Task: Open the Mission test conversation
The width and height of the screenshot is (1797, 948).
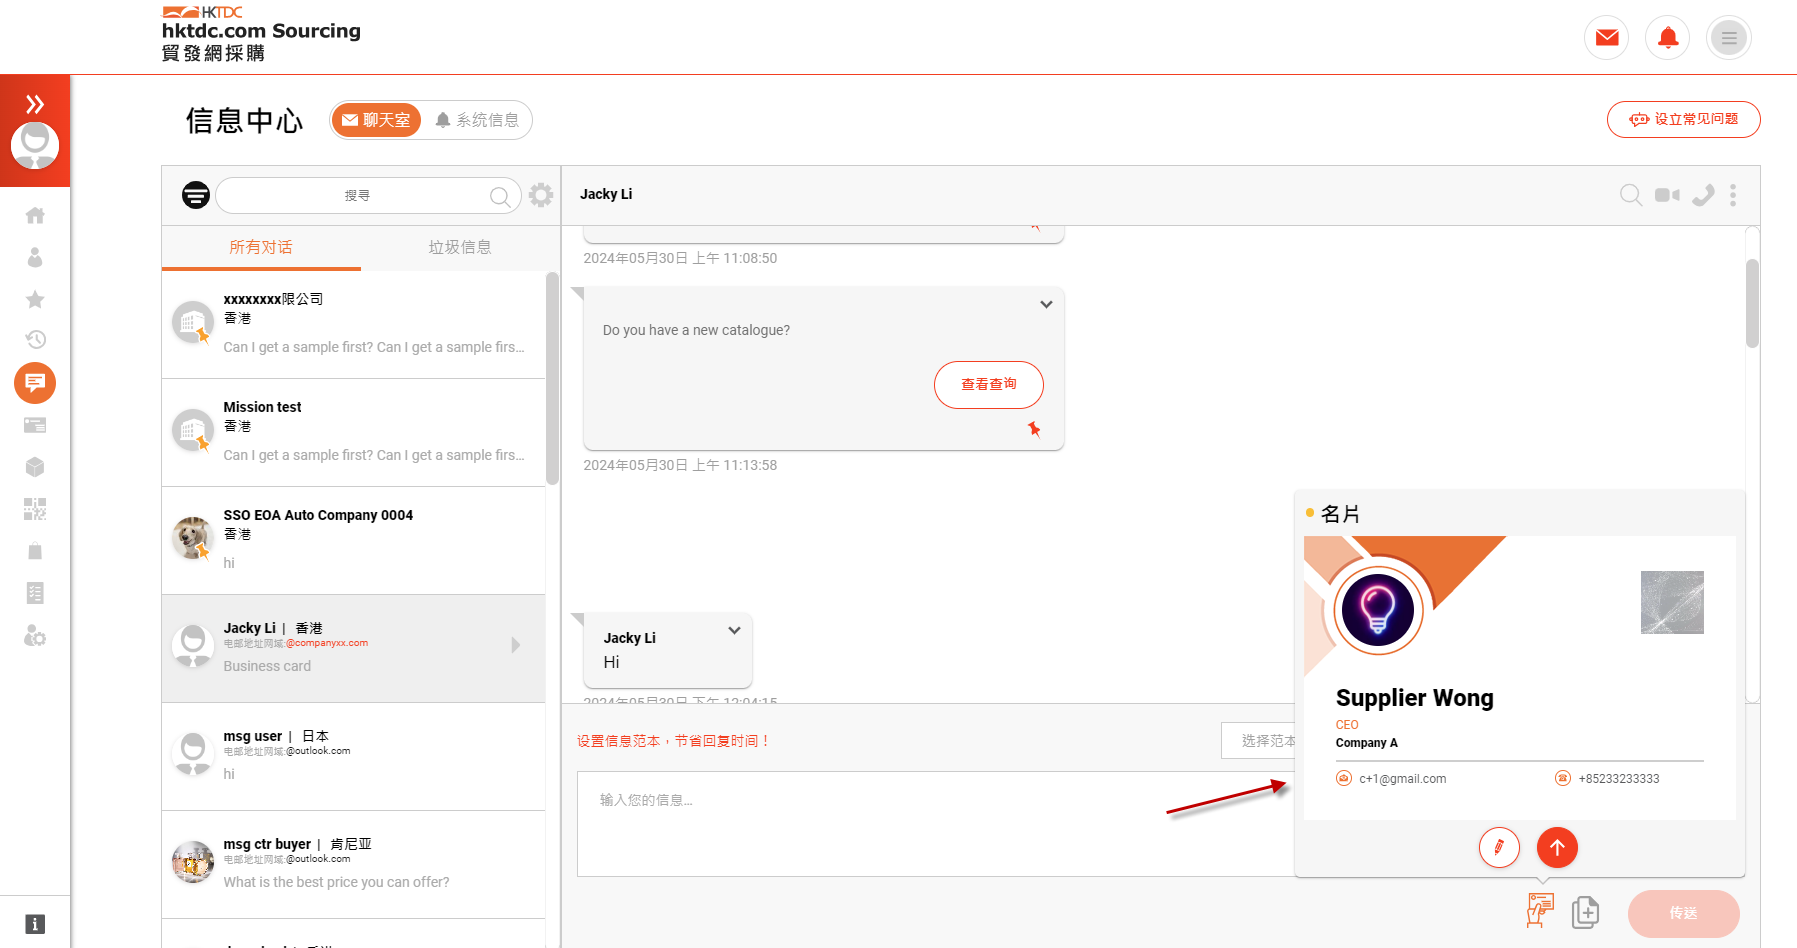Action: pyautogui.click(x=354, y=432)
